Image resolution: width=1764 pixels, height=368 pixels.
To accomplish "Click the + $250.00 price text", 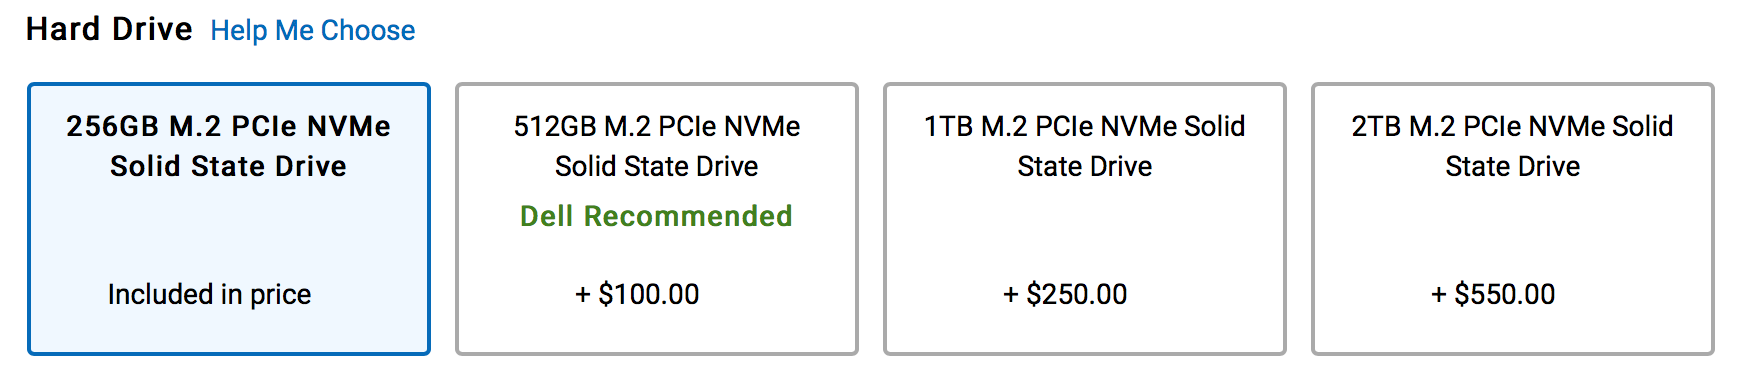I will point(1065,294).
